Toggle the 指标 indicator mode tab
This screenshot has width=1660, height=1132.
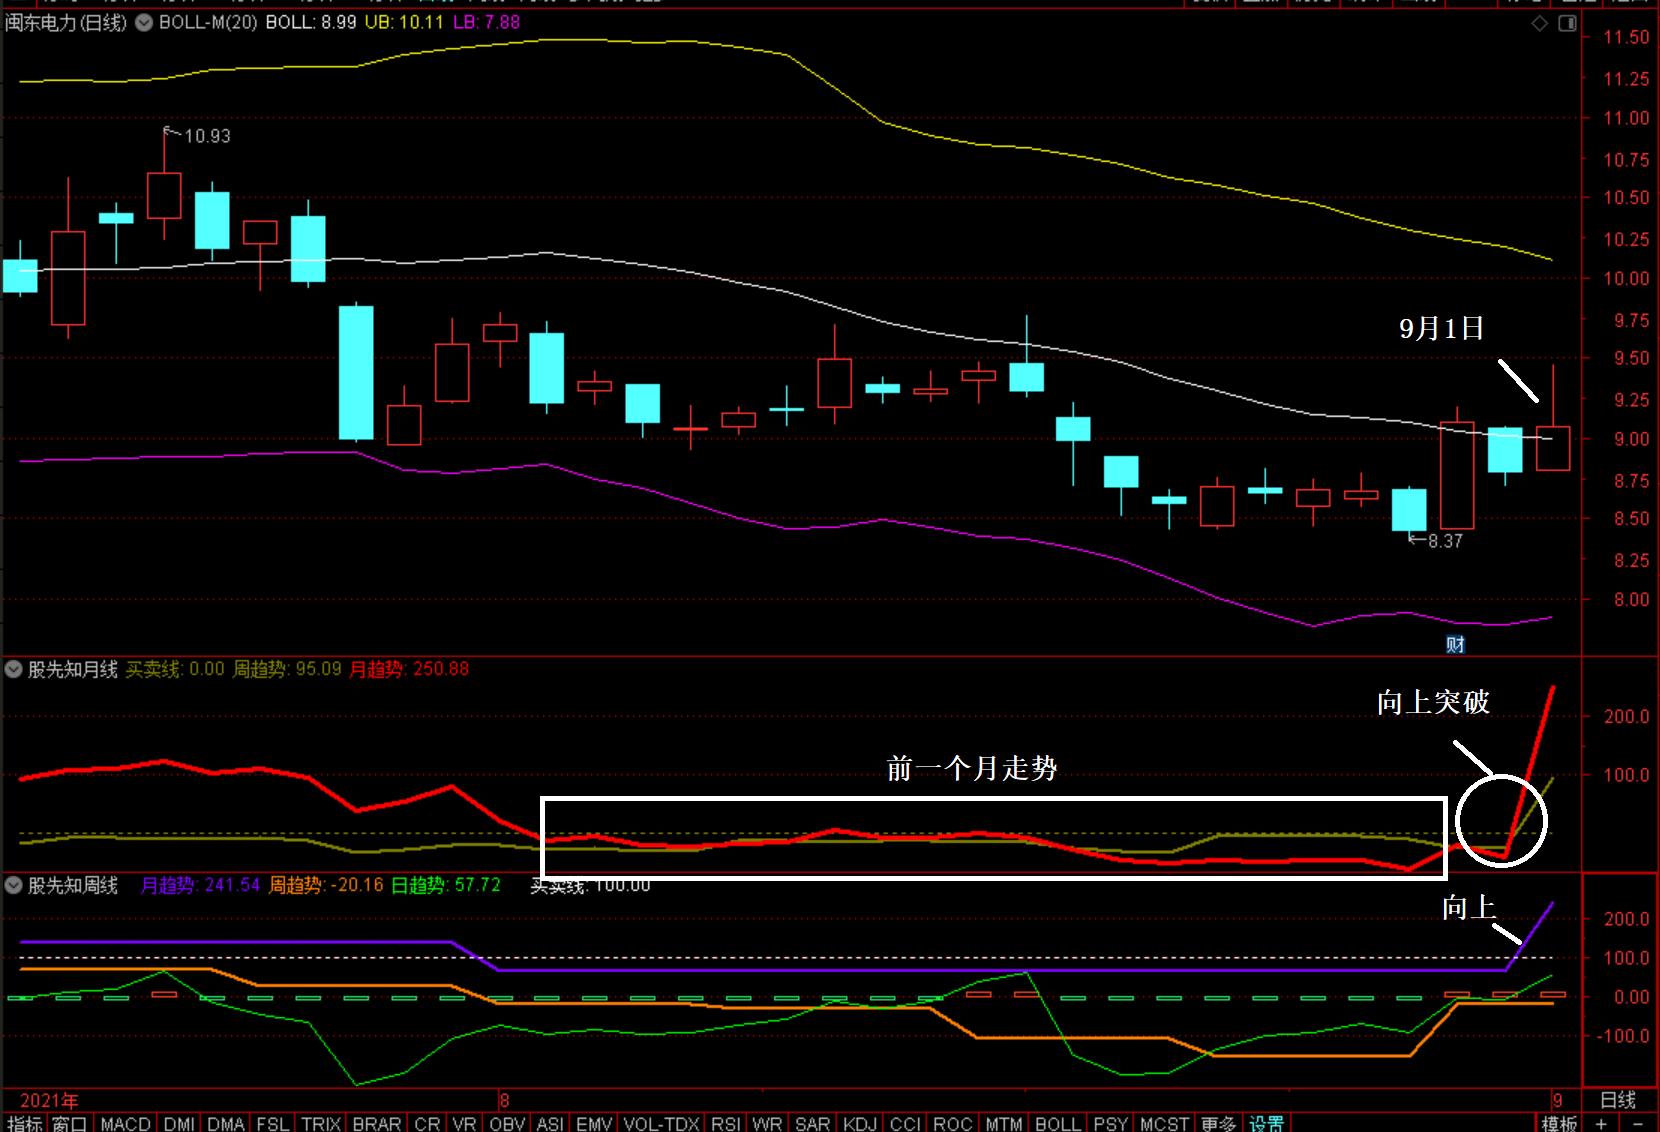(x=24, y=1124)
